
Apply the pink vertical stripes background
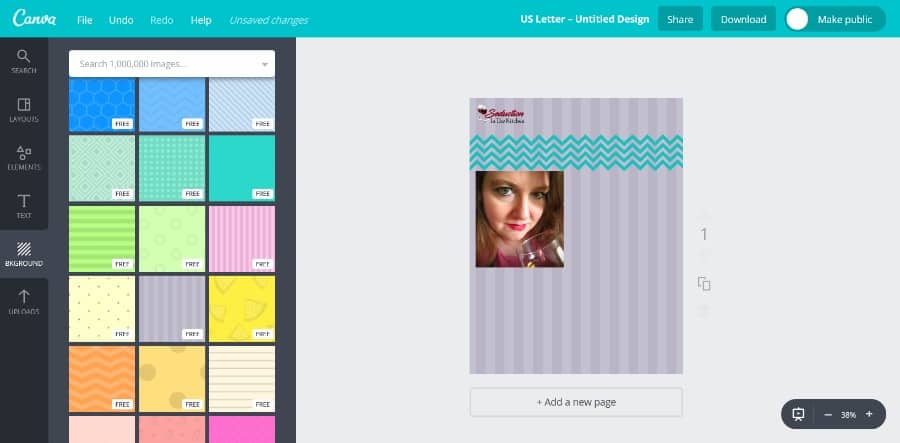tap(242, 239)
